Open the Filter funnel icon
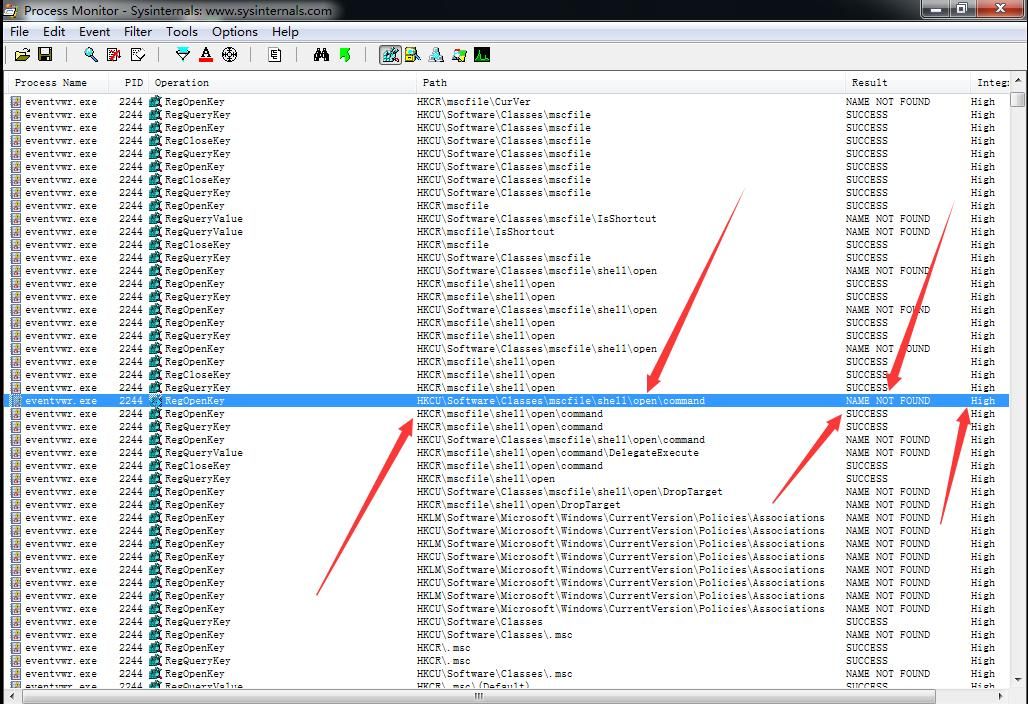 click(x=183, y=55)
